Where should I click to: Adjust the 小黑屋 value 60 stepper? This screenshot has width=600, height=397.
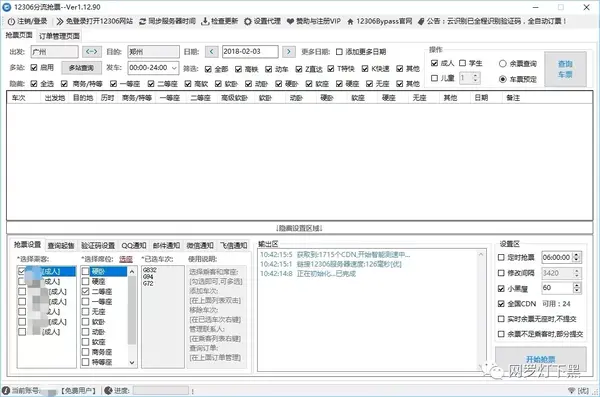point(577,288)
